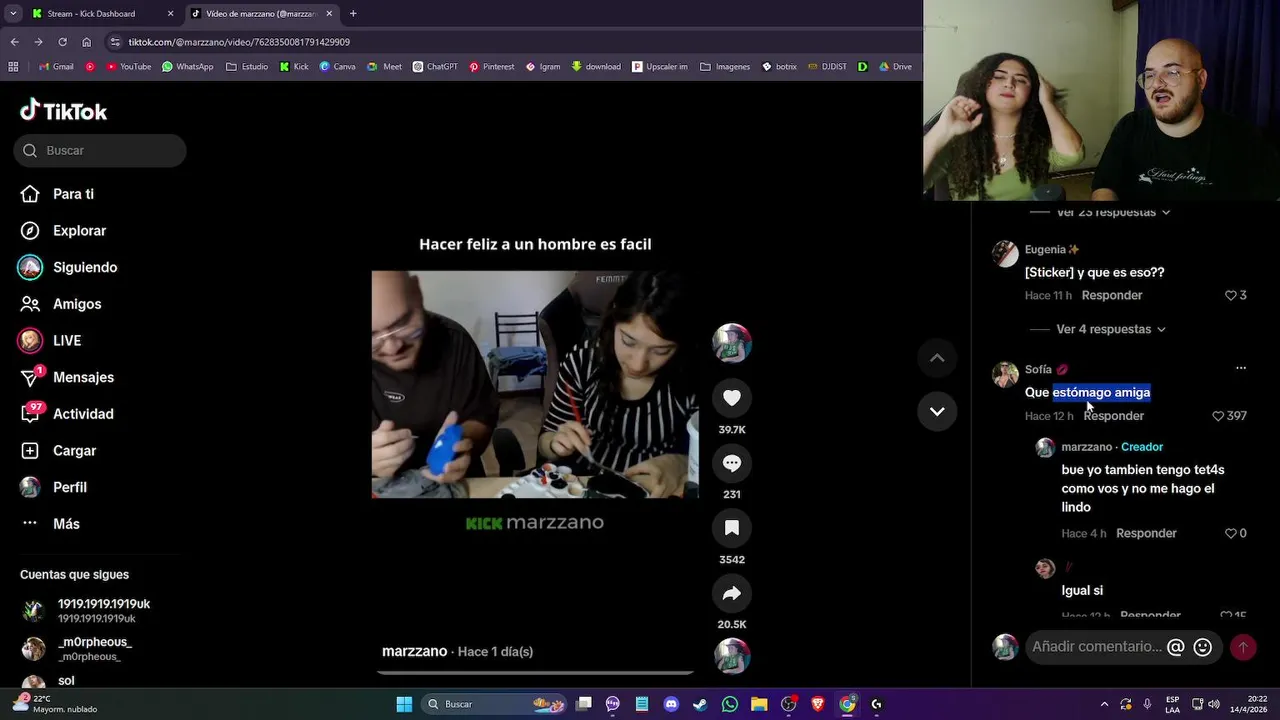
Task: Click the TikTok logo
Action: click(x=63, y=111)
